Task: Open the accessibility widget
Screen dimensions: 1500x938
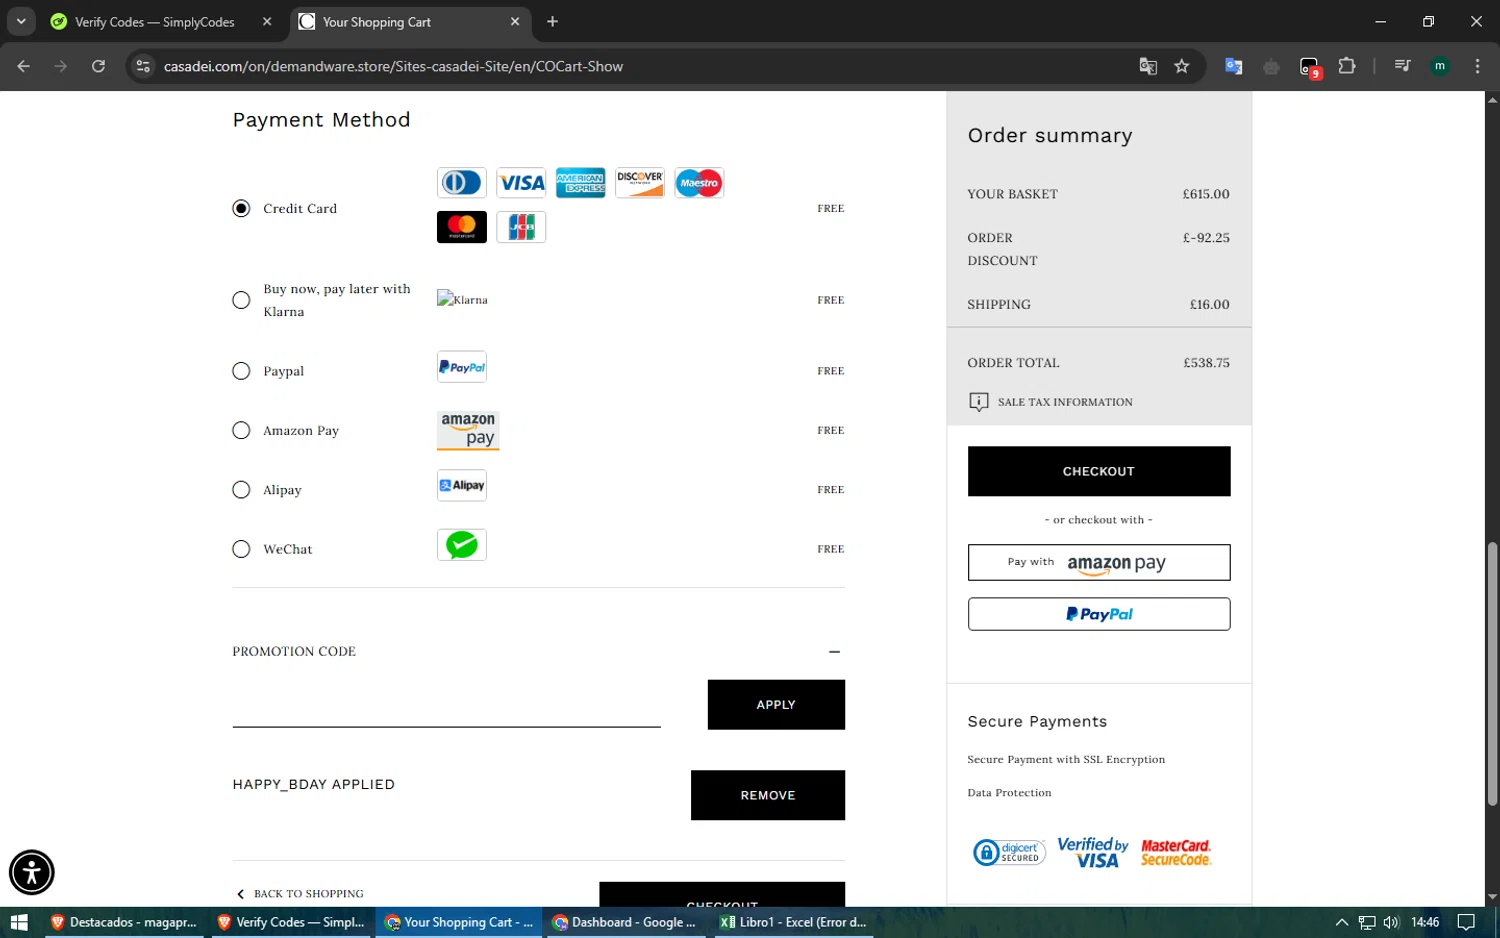Action: (x=32, y=872)
